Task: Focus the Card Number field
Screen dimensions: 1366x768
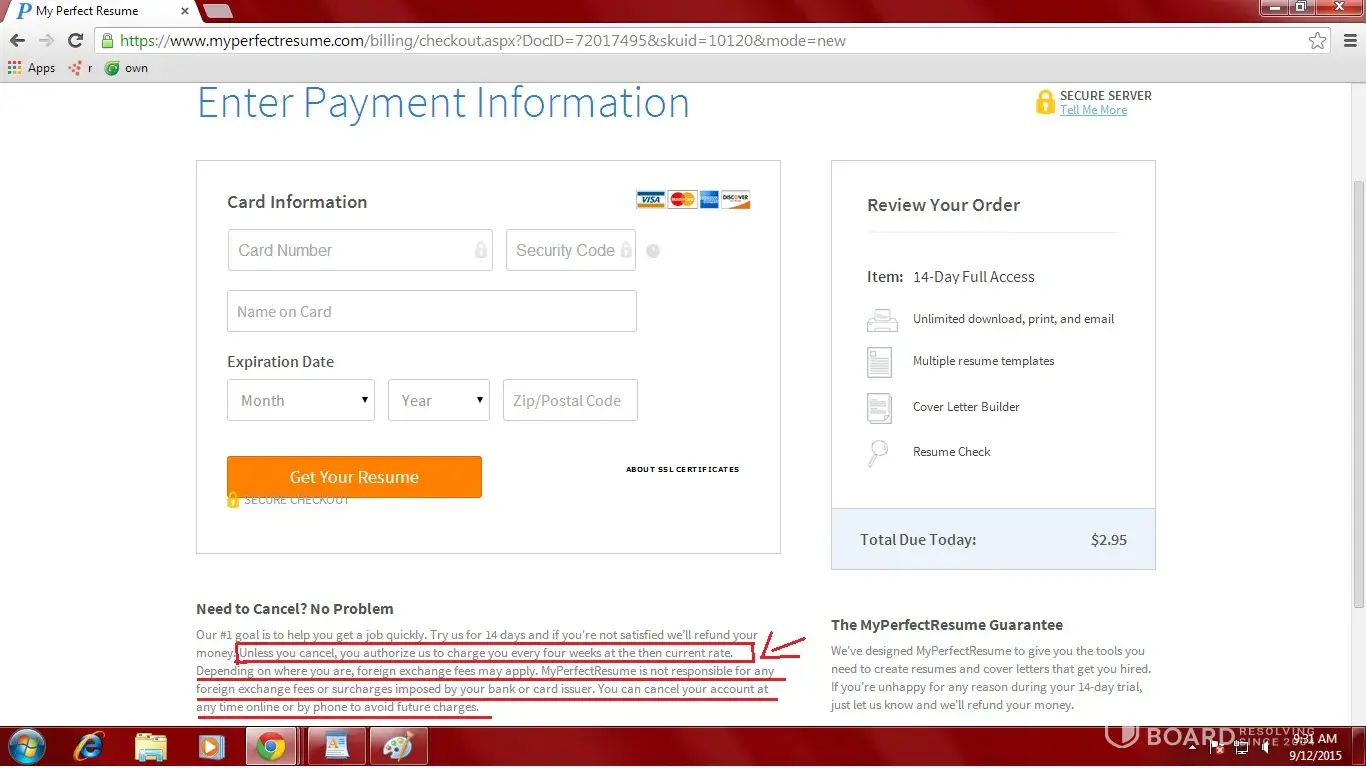Action: coord(360,250)
